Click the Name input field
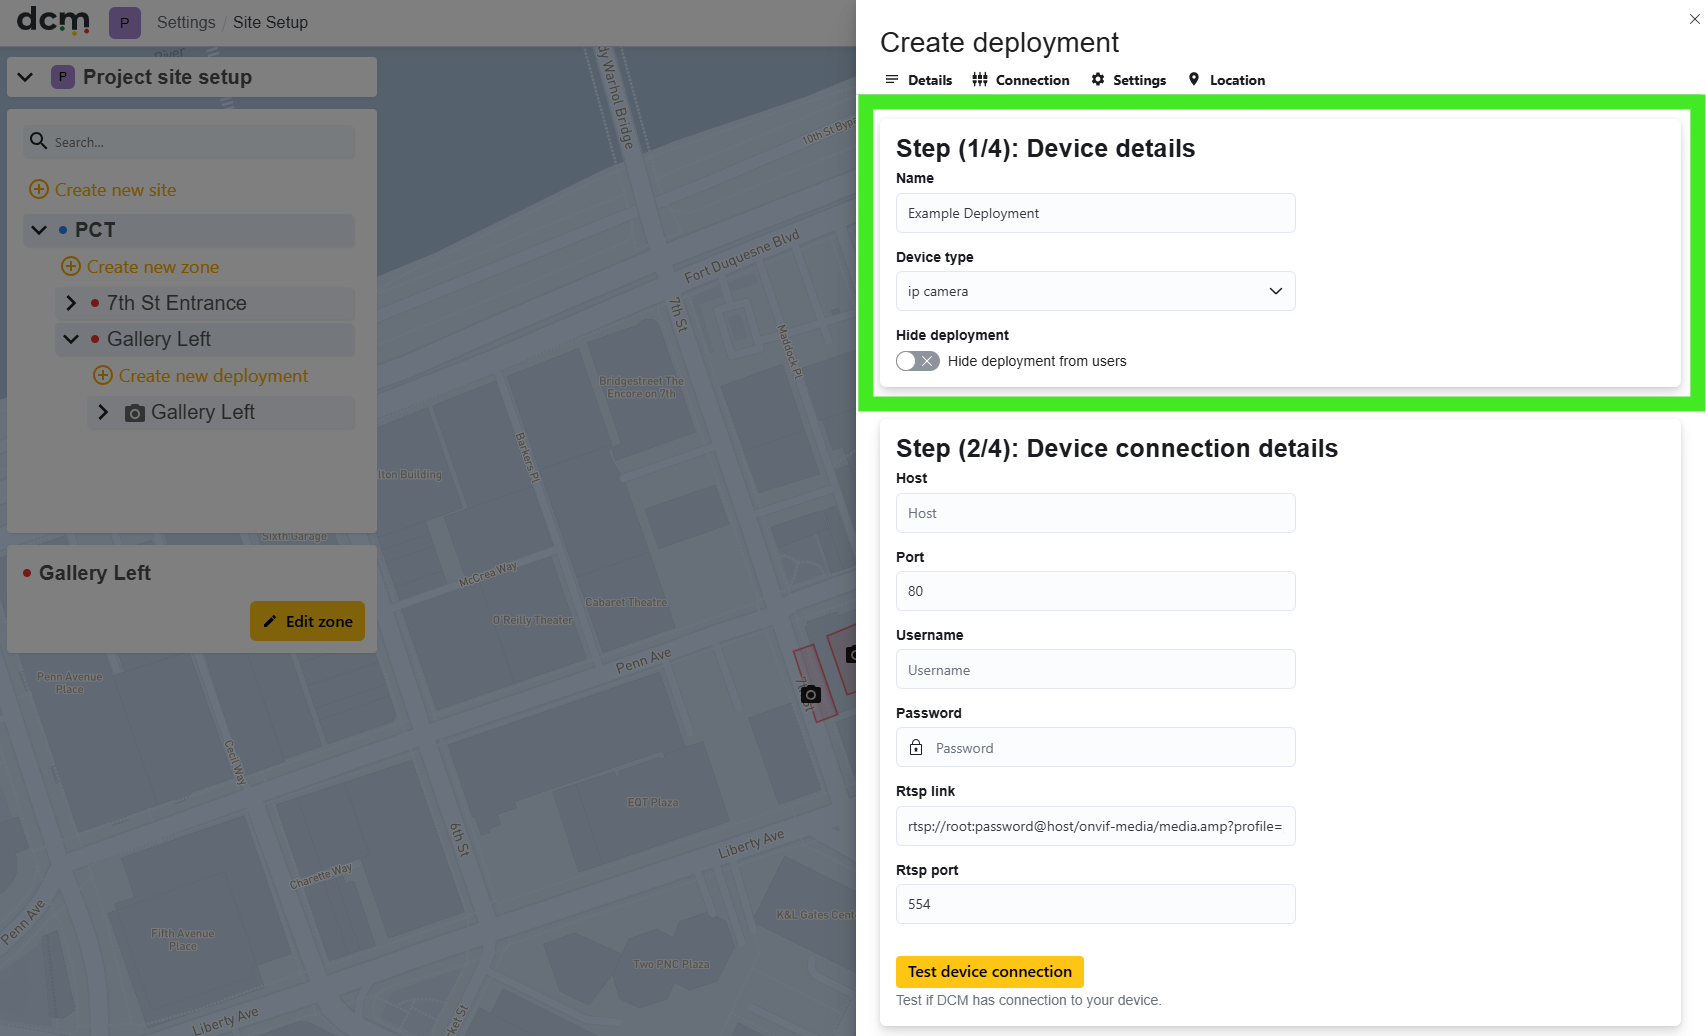The height and width of the screenshot is (1036, 1706). point(1096,213)
